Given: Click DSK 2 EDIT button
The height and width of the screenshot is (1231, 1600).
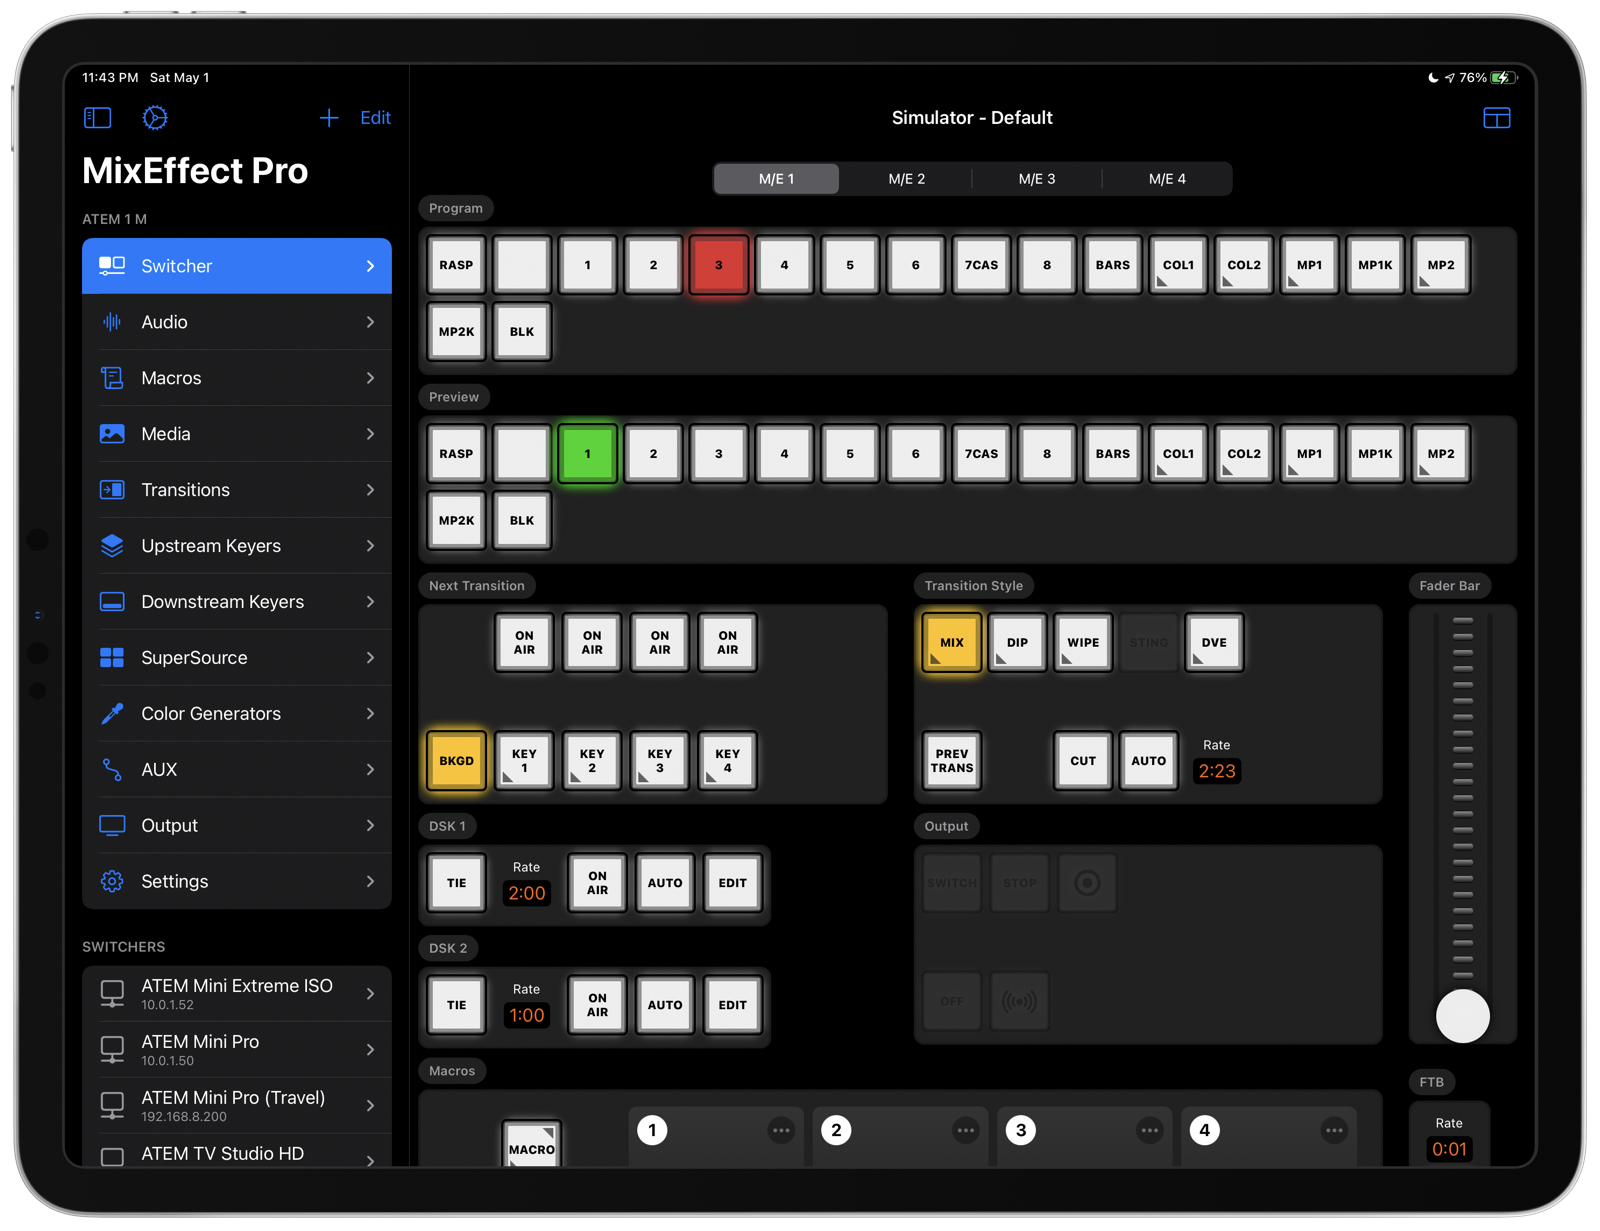Looking at the screenshot, I should 733,1005.
